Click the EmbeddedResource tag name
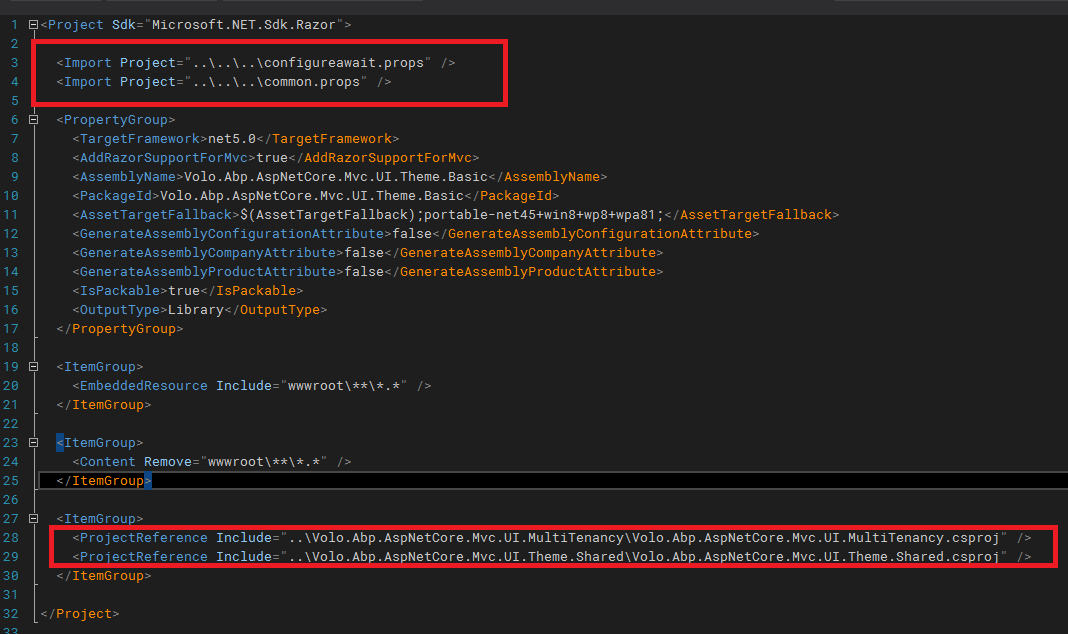 144,386
